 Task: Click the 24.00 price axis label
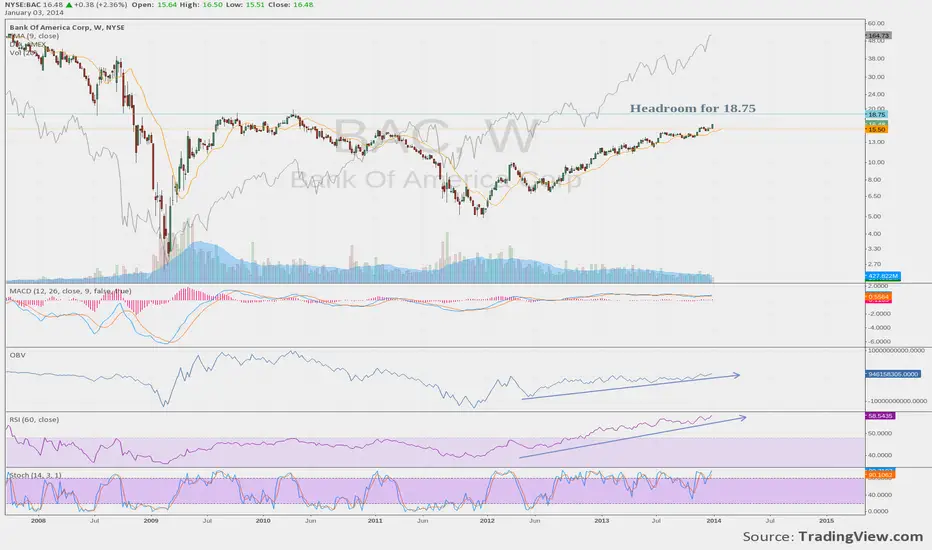pos(876,94)
